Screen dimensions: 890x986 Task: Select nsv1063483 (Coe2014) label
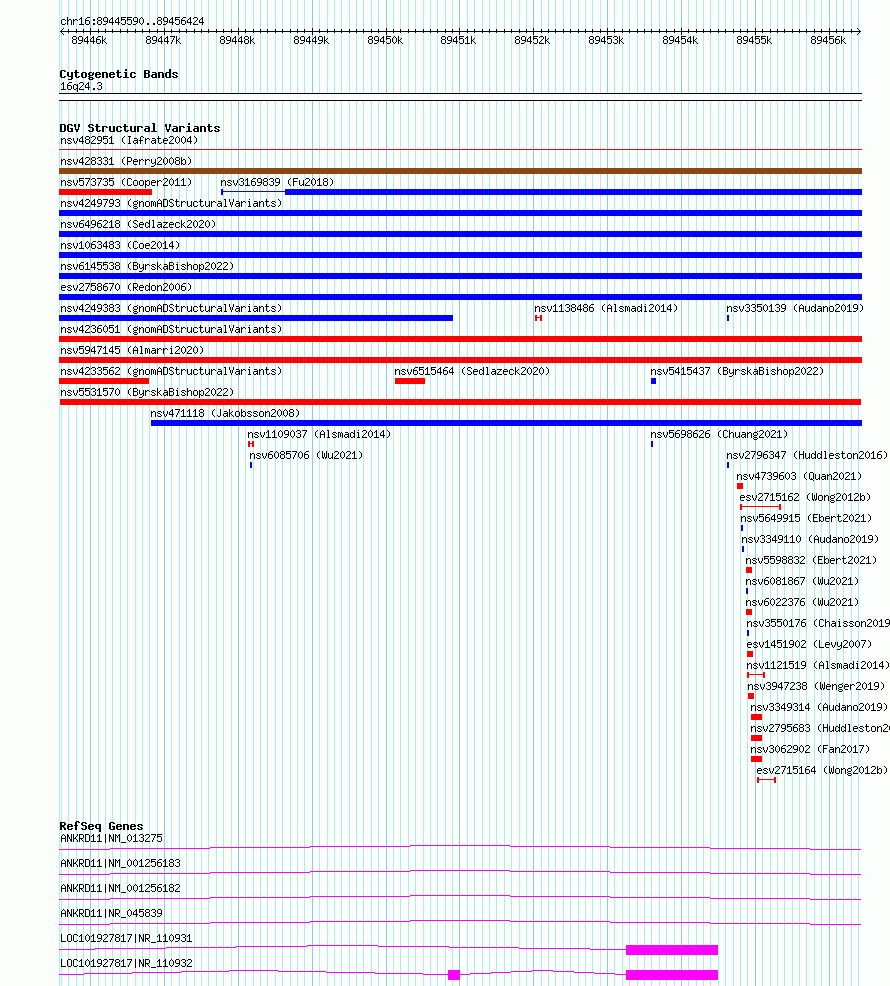click(120, 245)
